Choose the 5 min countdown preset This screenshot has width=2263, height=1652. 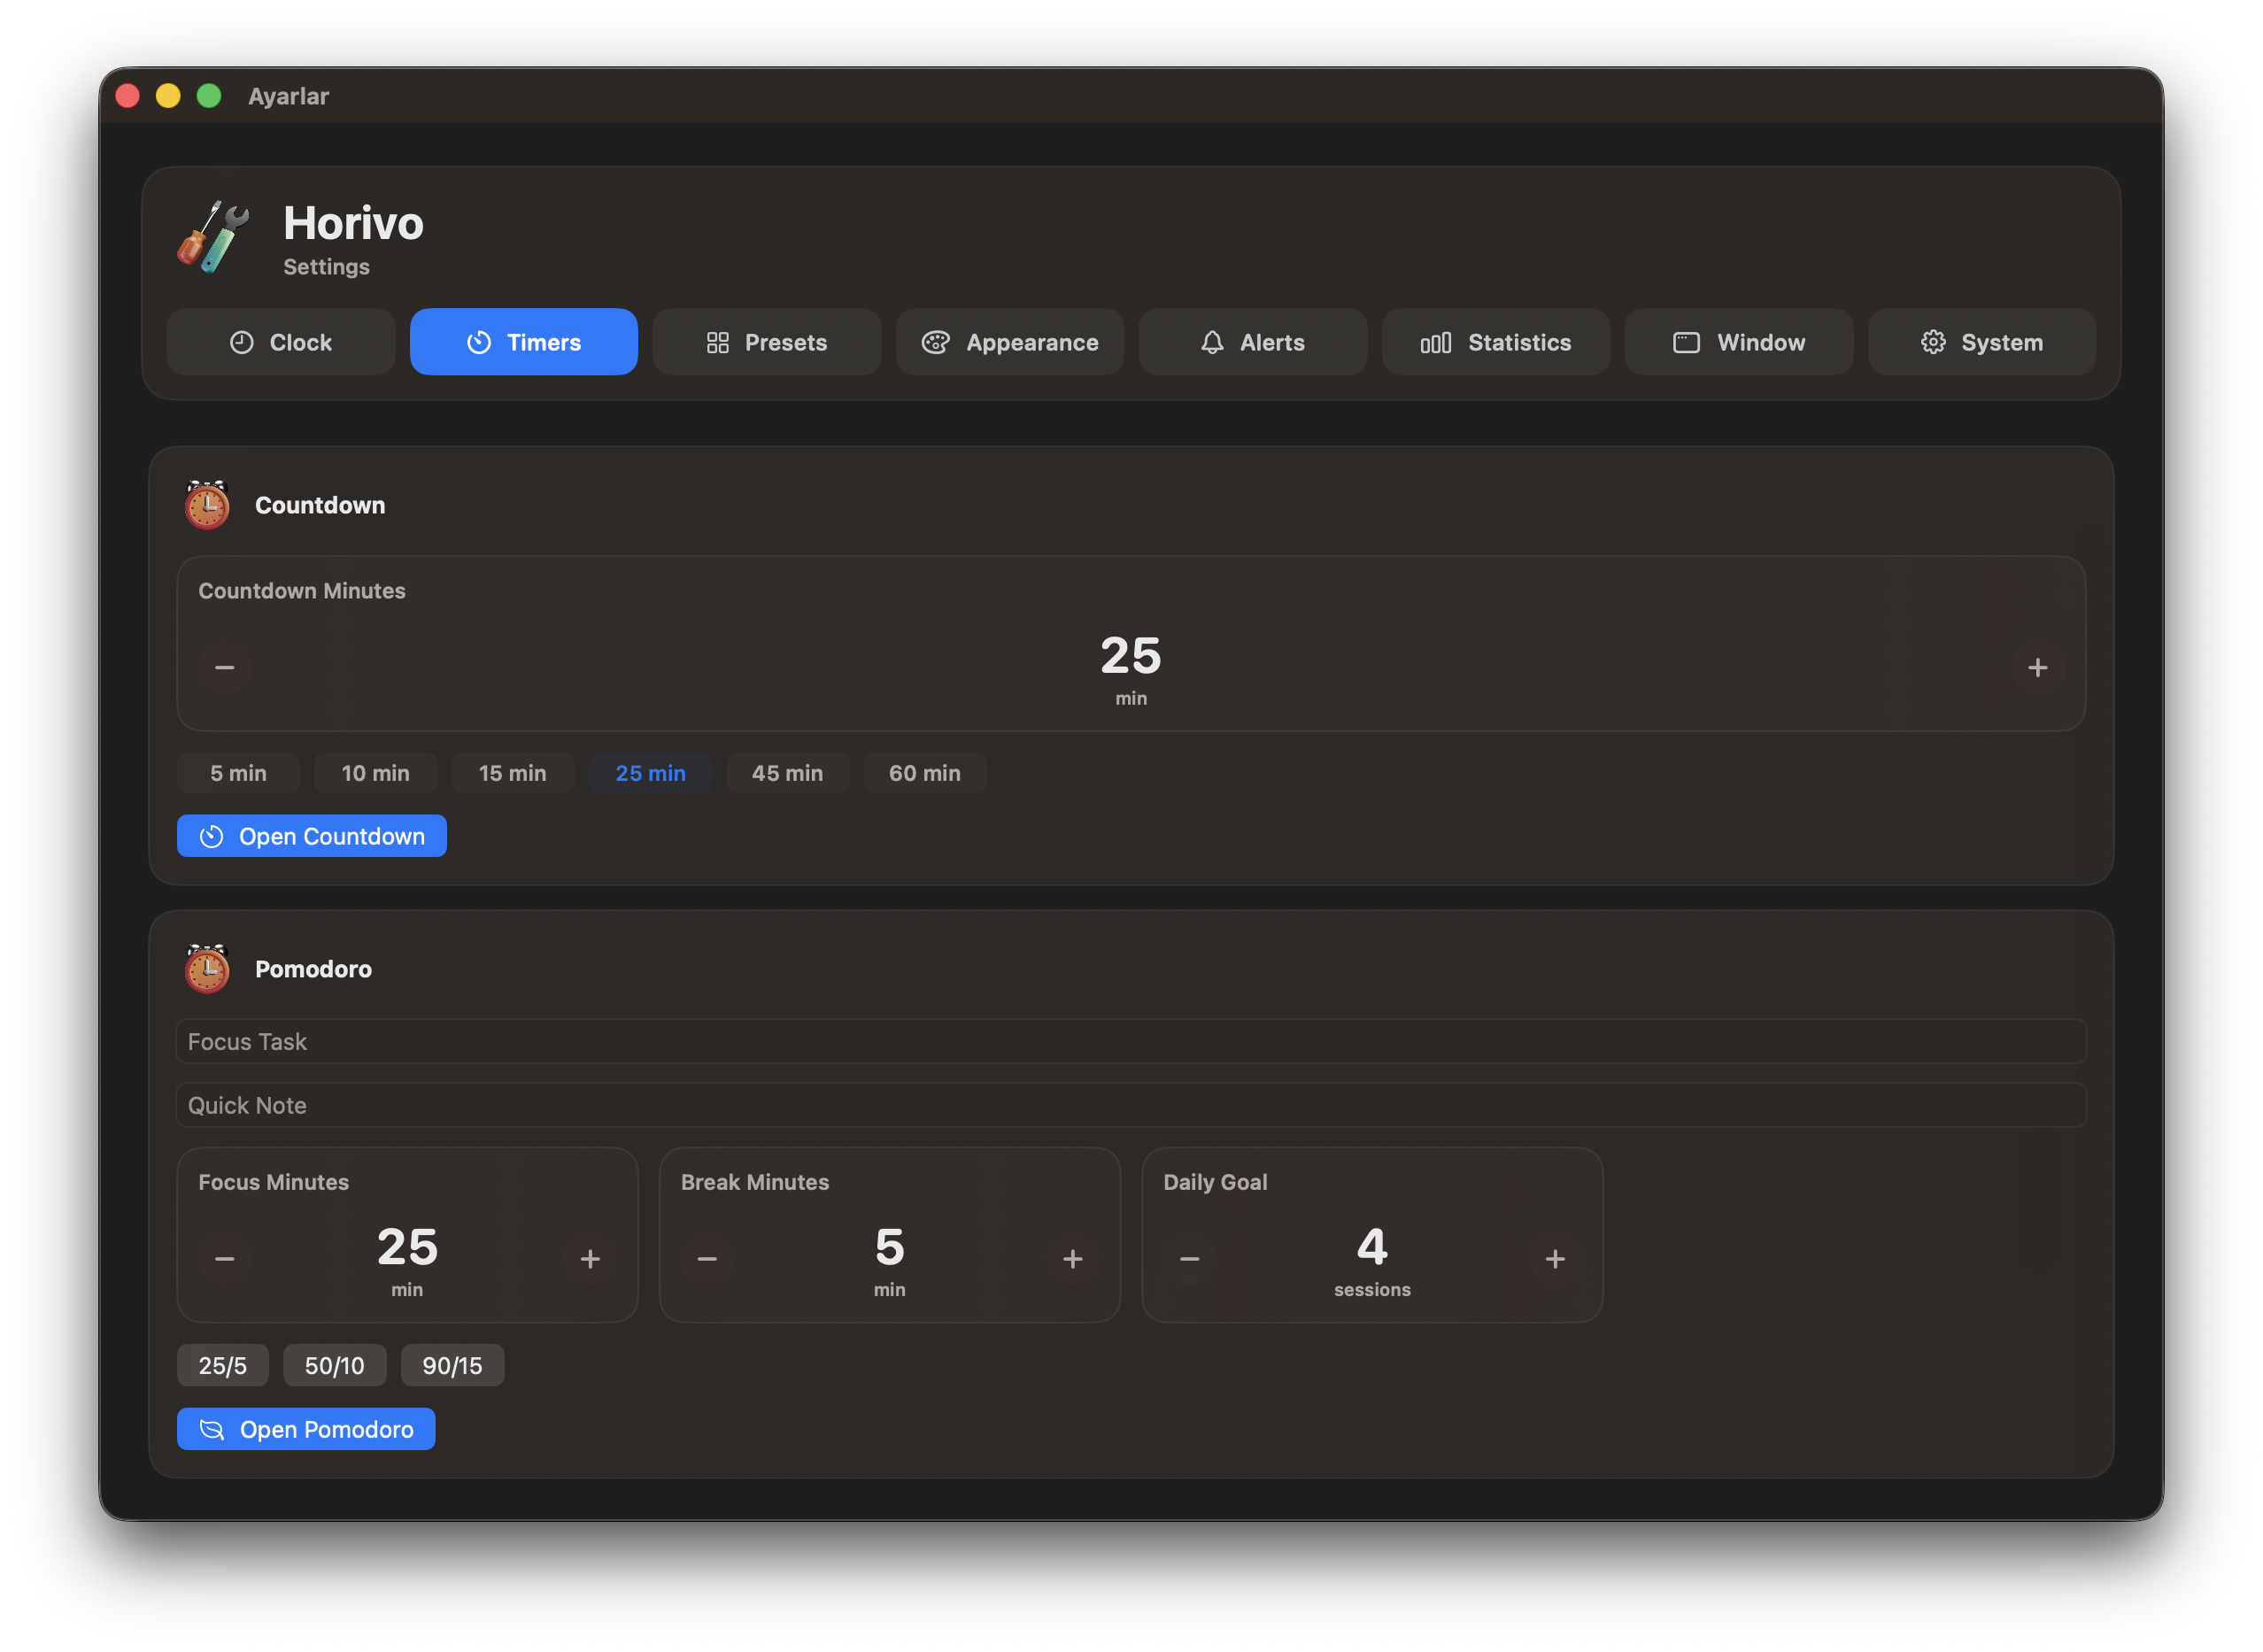[x=238, y=773]
